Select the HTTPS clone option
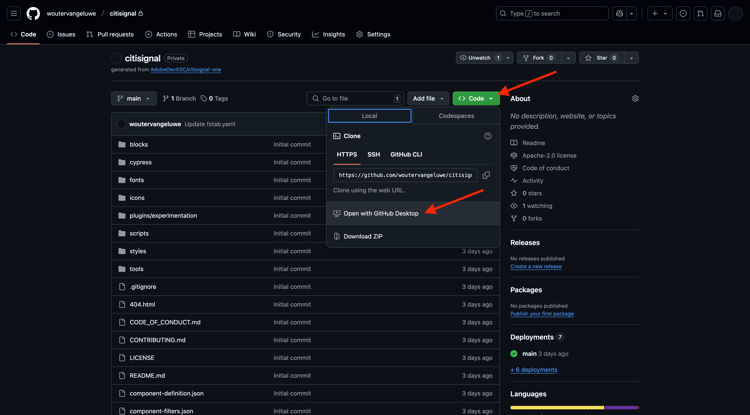This screenshot has height=415, width=750. click(x=347, y=154)
